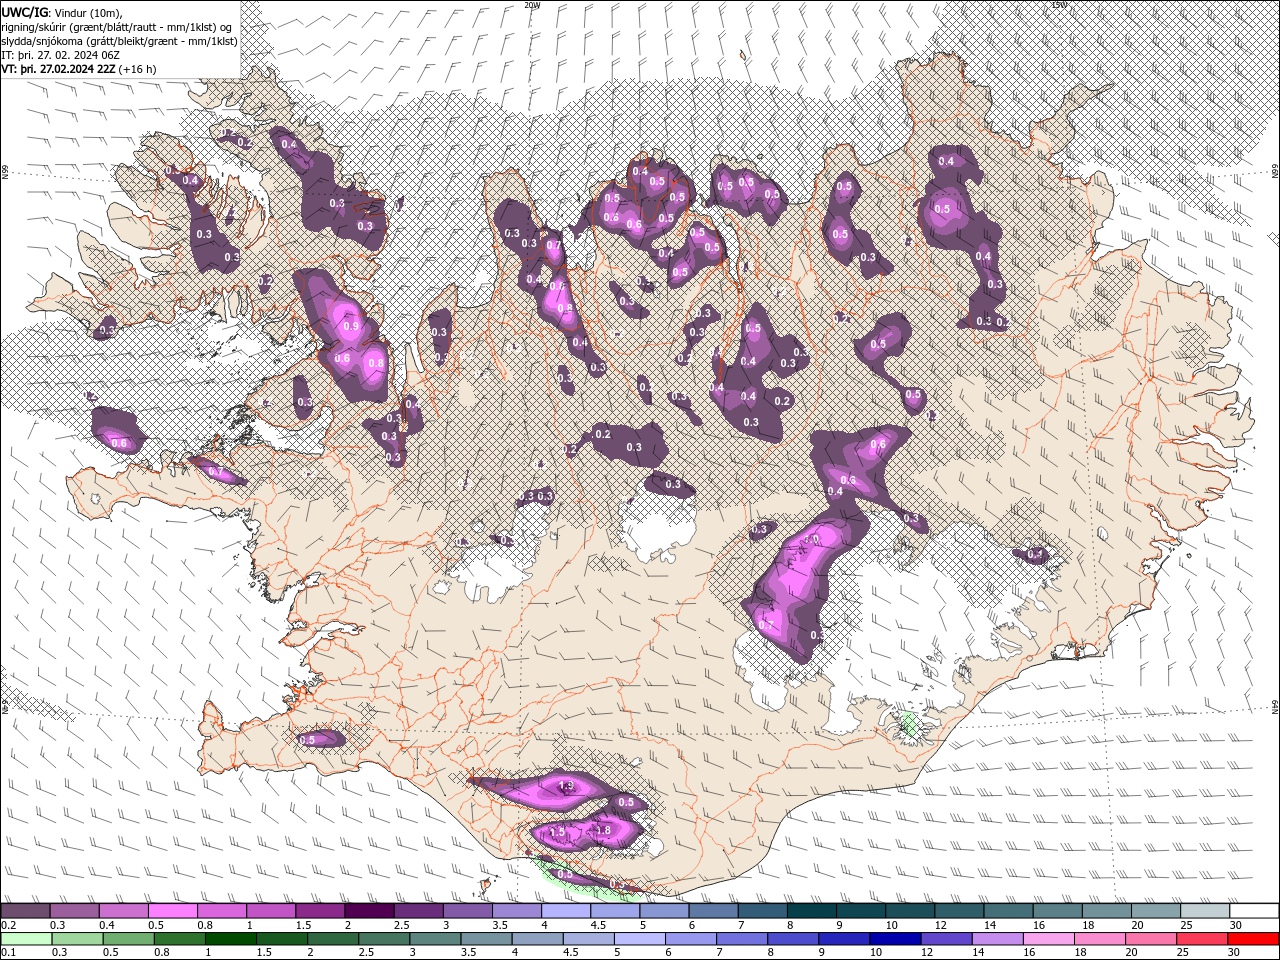Click the '1.8' precipitation value on the map
The height and width of the screenshot is (960, 1280).
603,830
